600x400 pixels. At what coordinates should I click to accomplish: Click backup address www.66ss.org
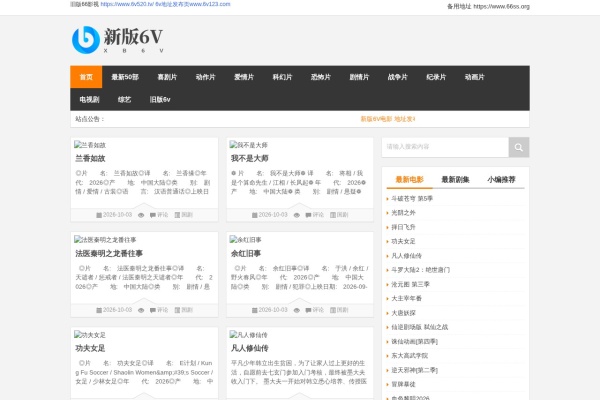click(502, 7)
